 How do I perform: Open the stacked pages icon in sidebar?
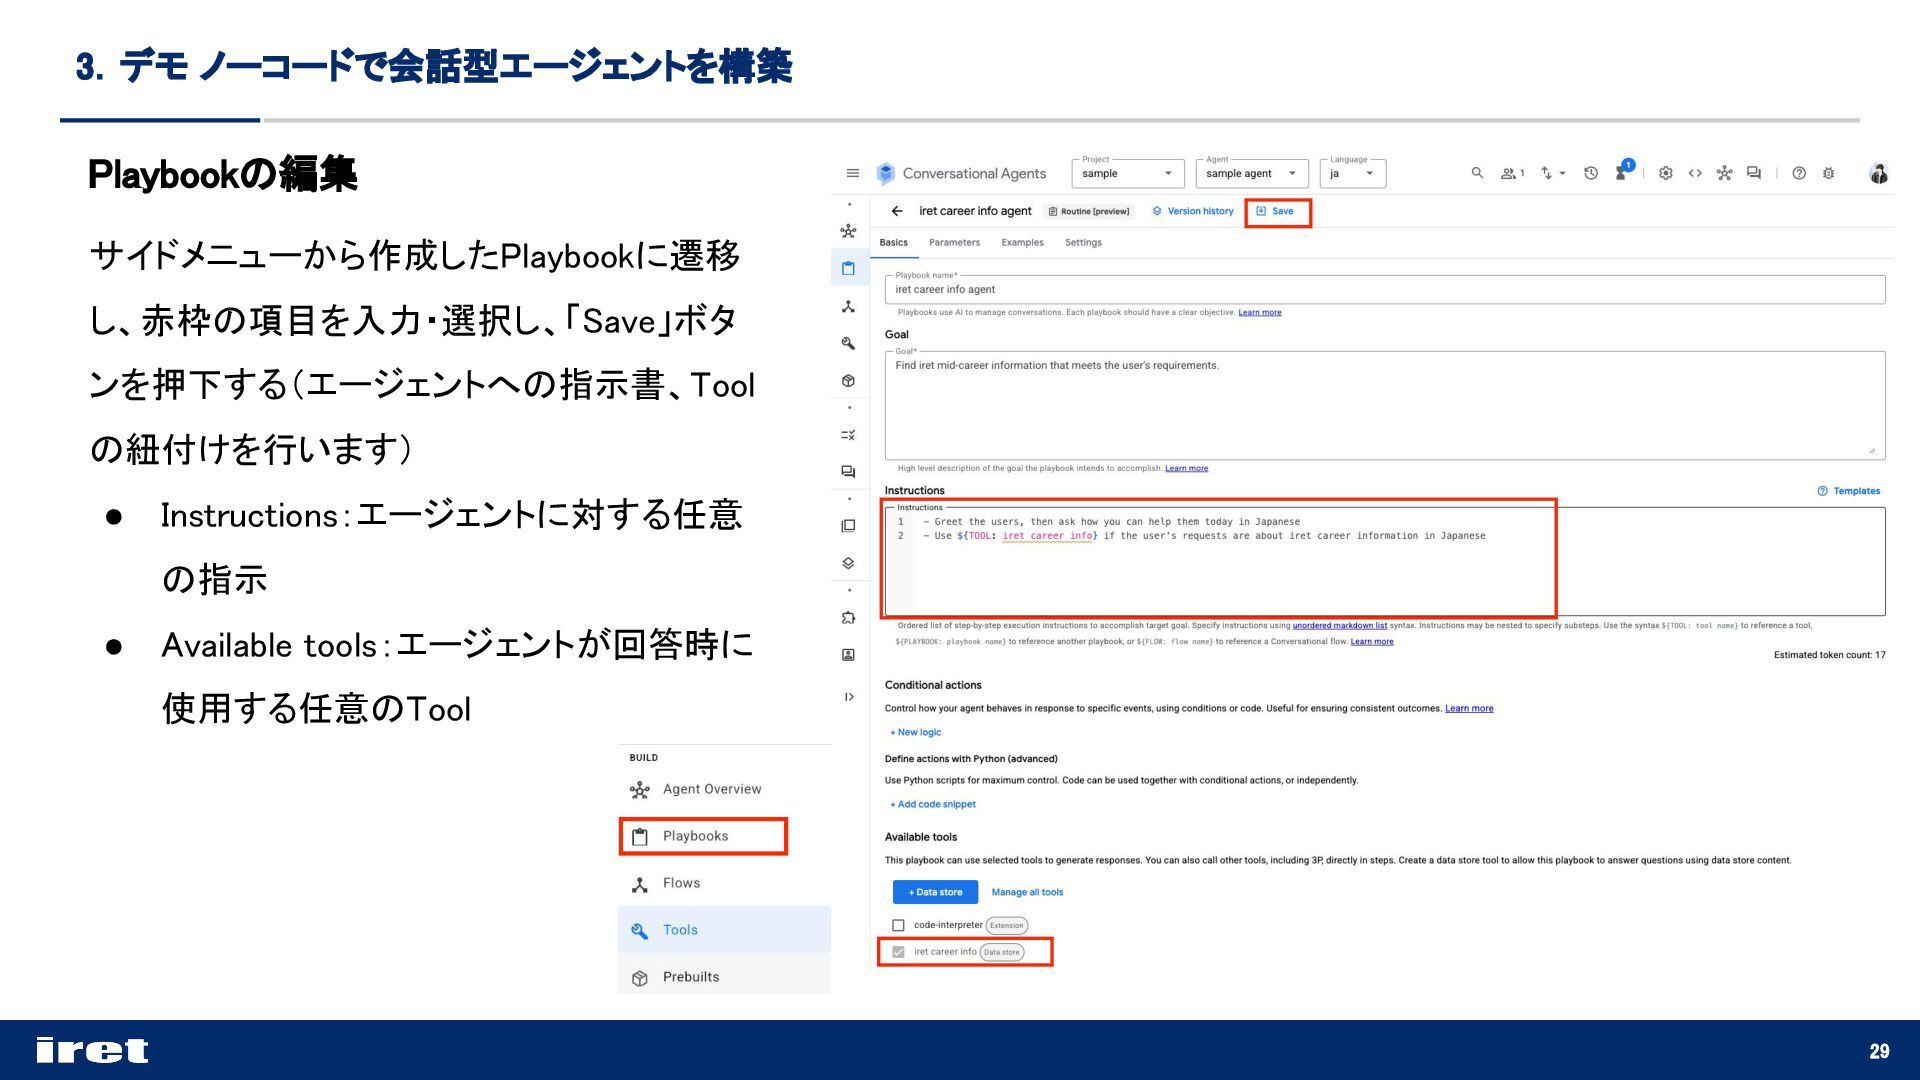pos(848,526)
